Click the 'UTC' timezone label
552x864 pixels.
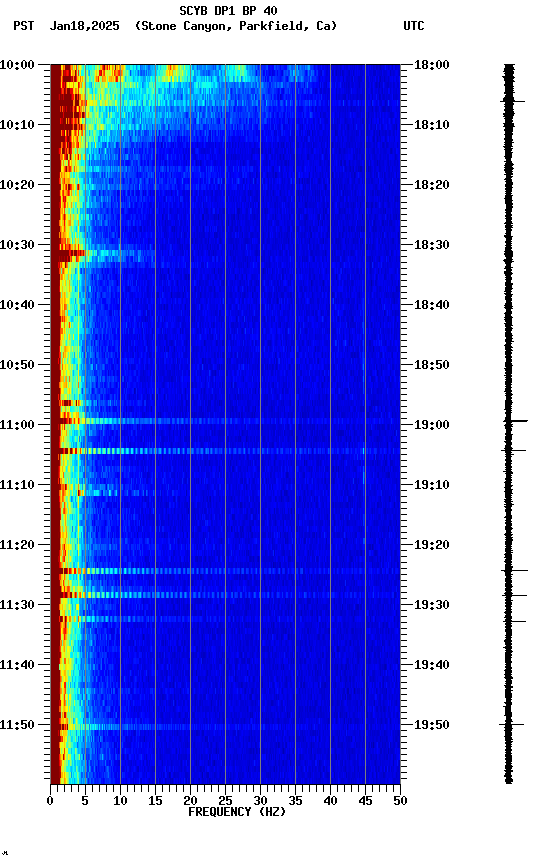click(414, 26)
